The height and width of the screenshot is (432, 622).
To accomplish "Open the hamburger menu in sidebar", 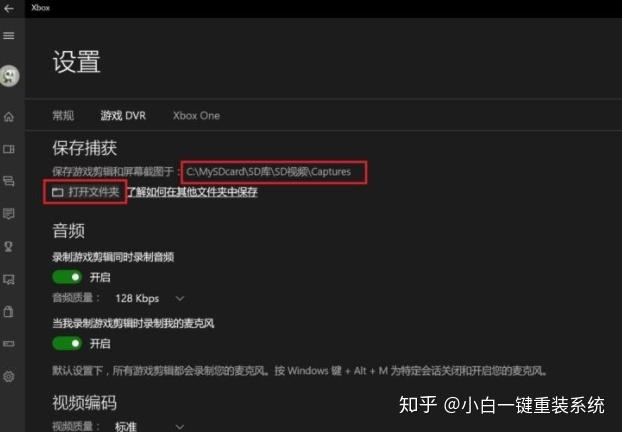I will tap(9, 36).
